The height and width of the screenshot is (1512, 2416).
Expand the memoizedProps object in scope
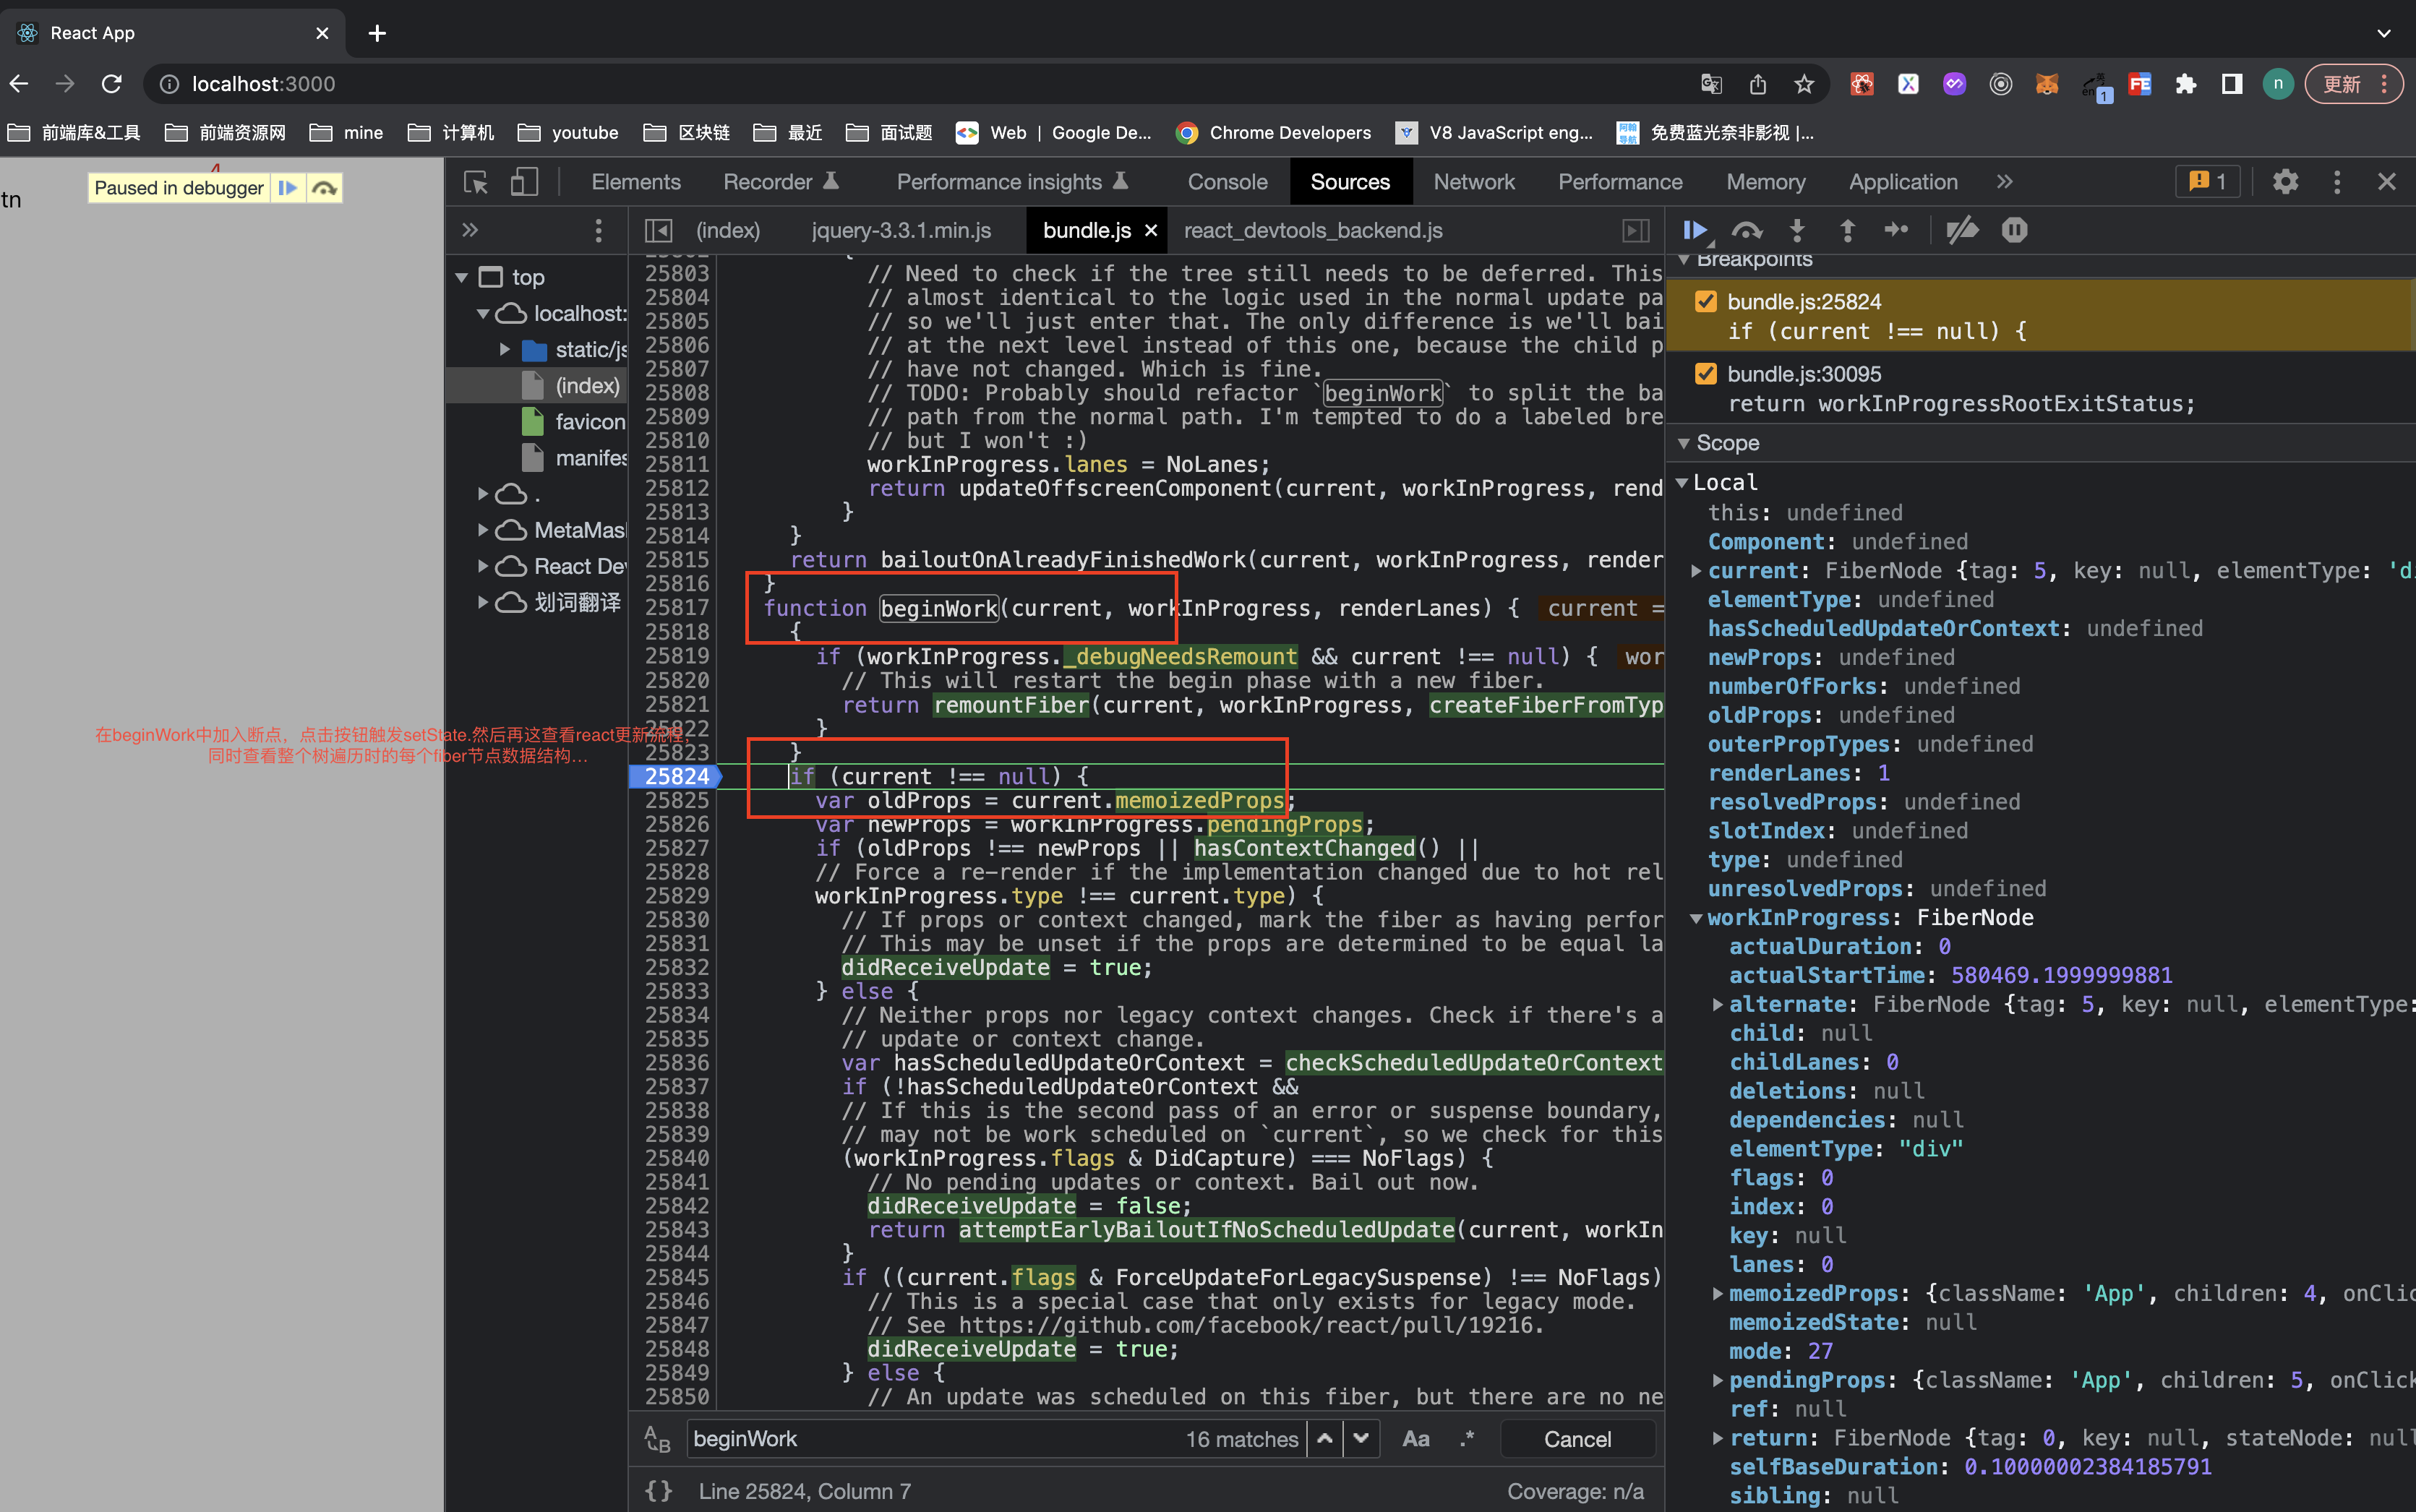pyautogui.click(x=1717, y=1294)
